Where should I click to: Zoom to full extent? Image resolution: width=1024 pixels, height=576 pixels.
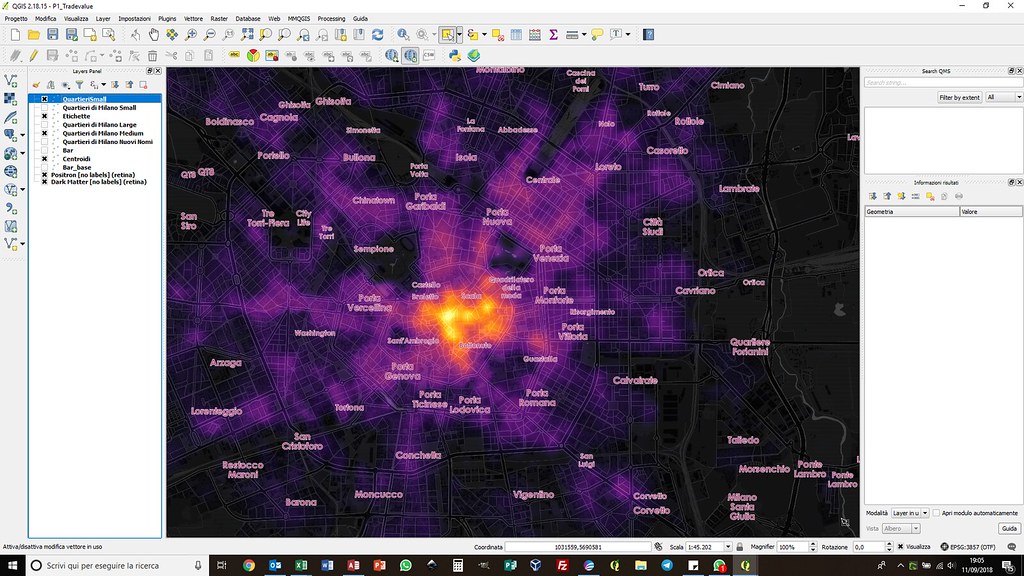click(247, 35)
